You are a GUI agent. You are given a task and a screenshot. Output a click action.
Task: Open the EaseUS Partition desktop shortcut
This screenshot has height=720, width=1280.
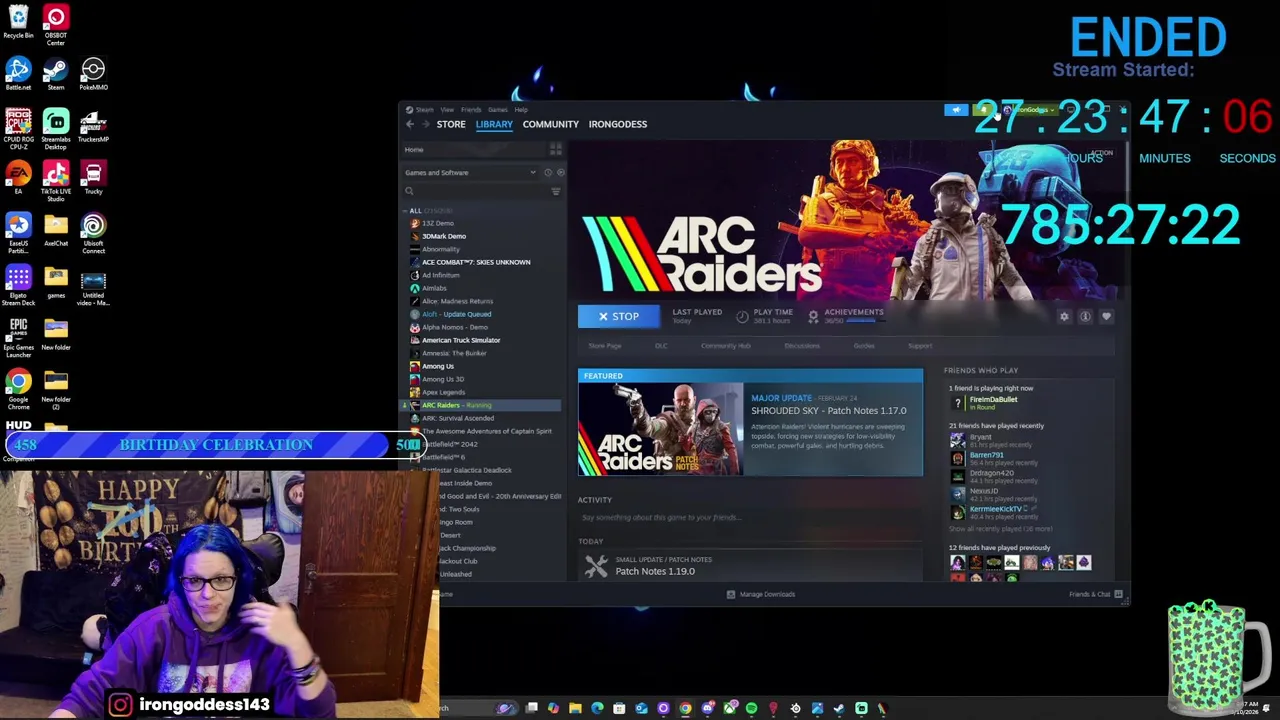[18, 233]
